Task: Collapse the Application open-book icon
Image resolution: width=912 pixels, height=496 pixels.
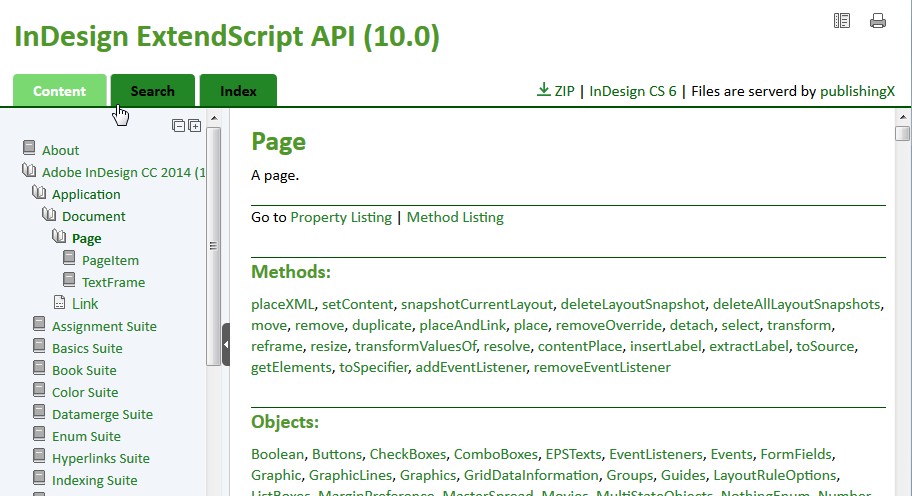Action: point(39,192)
